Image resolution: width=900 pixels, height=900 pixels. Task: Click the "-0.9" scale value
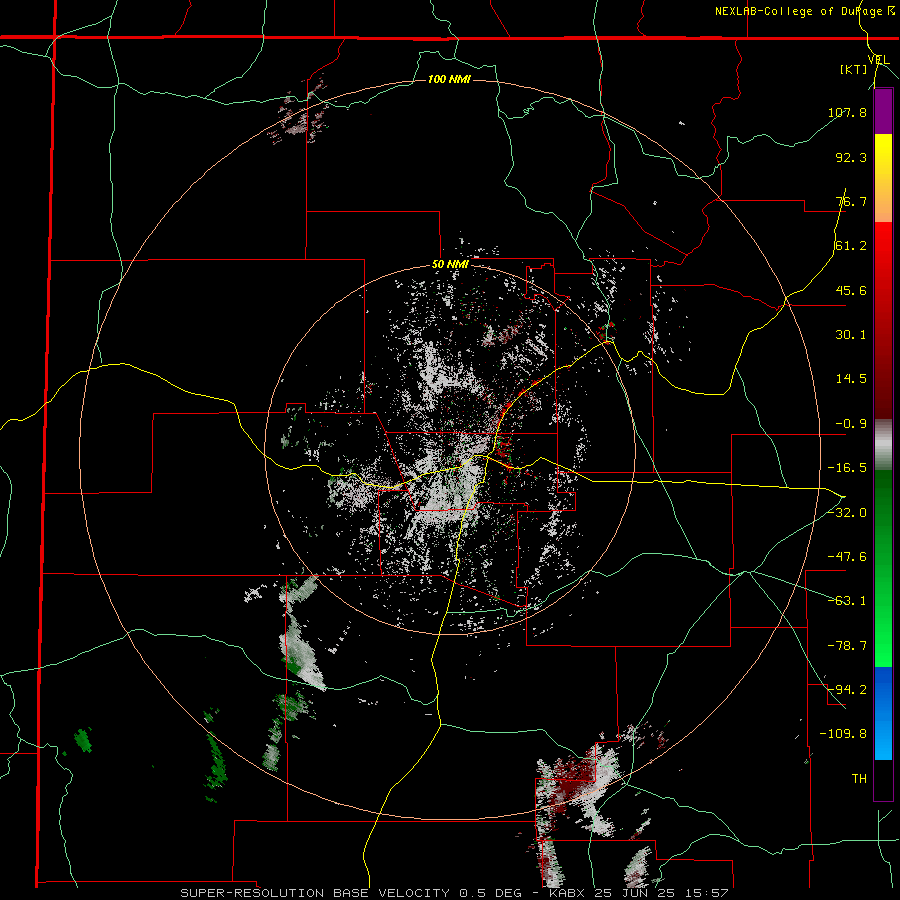point(851,424)
